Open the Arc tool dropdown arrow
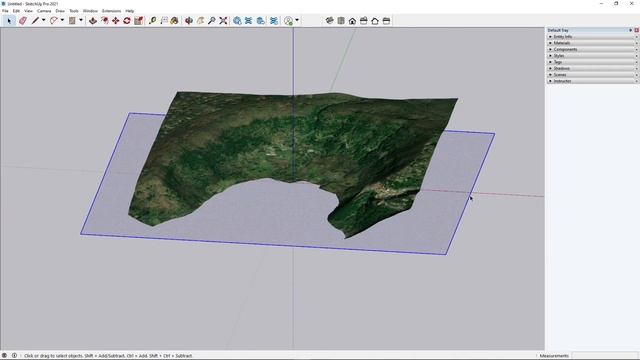Screen dimensions: 640x360 pos(62,20)
